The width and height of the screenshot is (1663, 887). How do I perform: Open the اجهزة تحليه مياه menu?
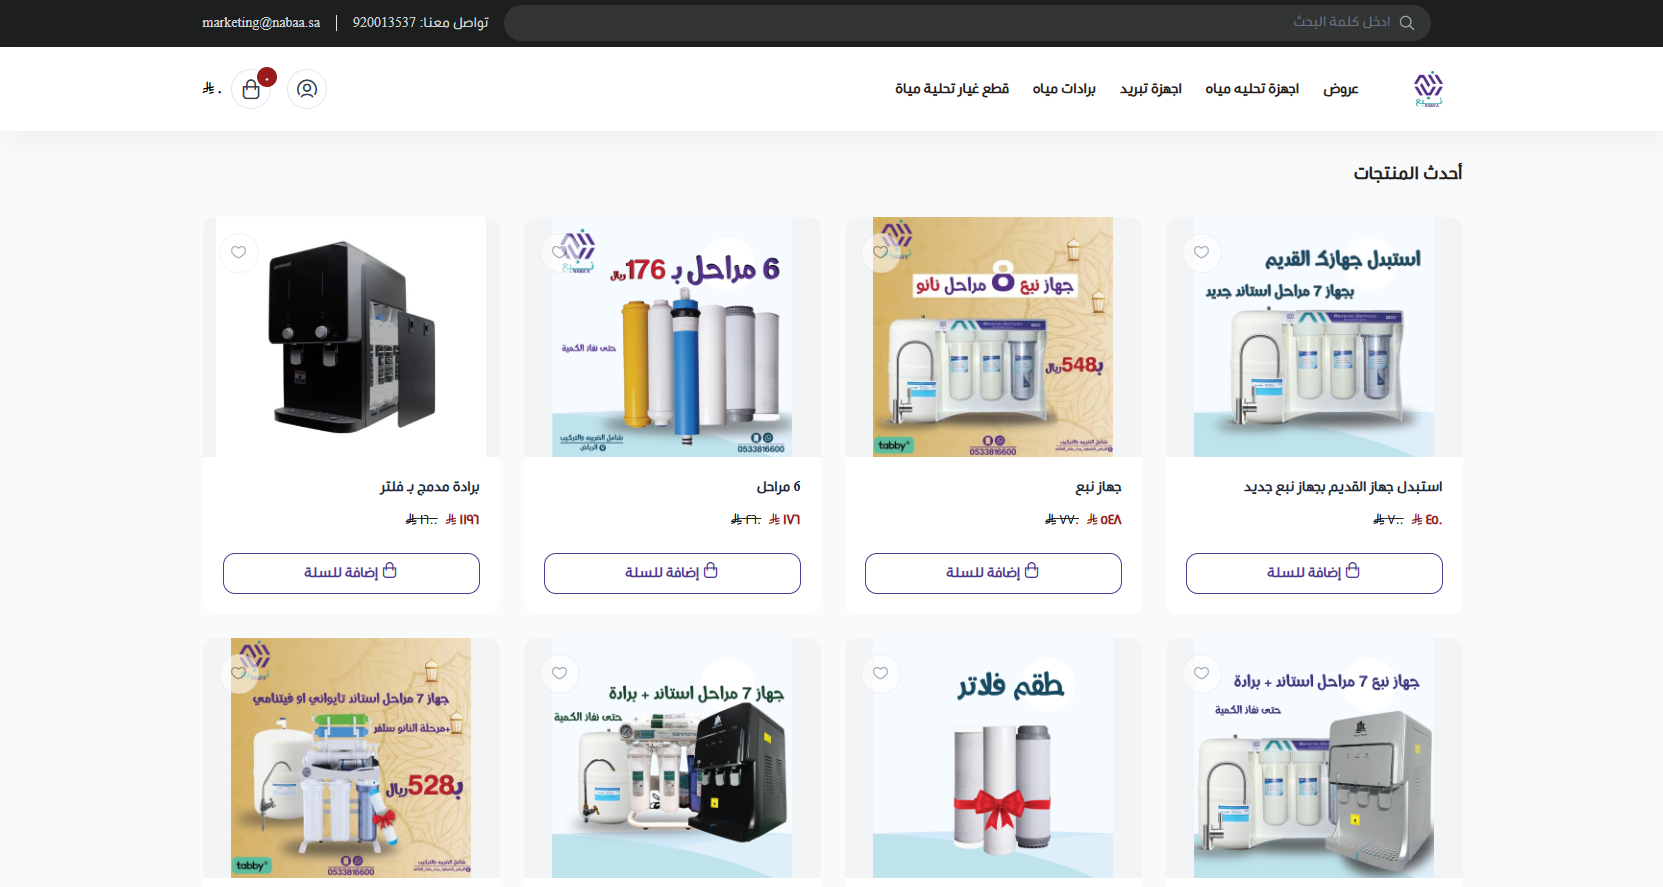click(1252, 89)
